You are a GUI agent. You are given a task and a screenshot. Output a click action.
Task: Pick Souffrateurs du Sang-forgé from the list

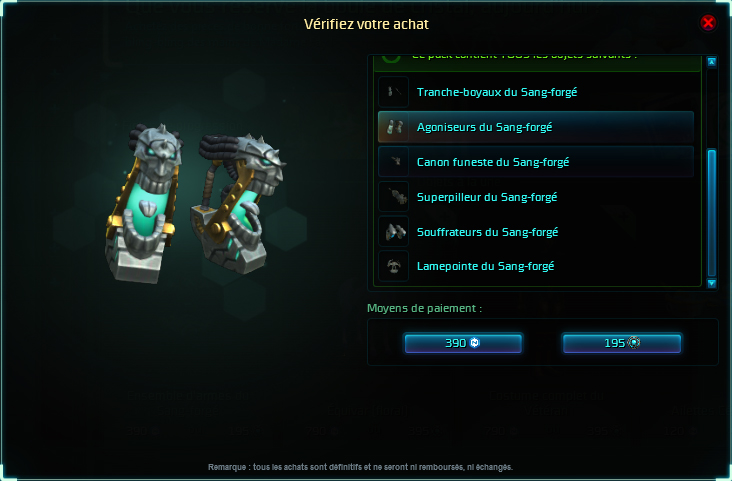(536, 232)
